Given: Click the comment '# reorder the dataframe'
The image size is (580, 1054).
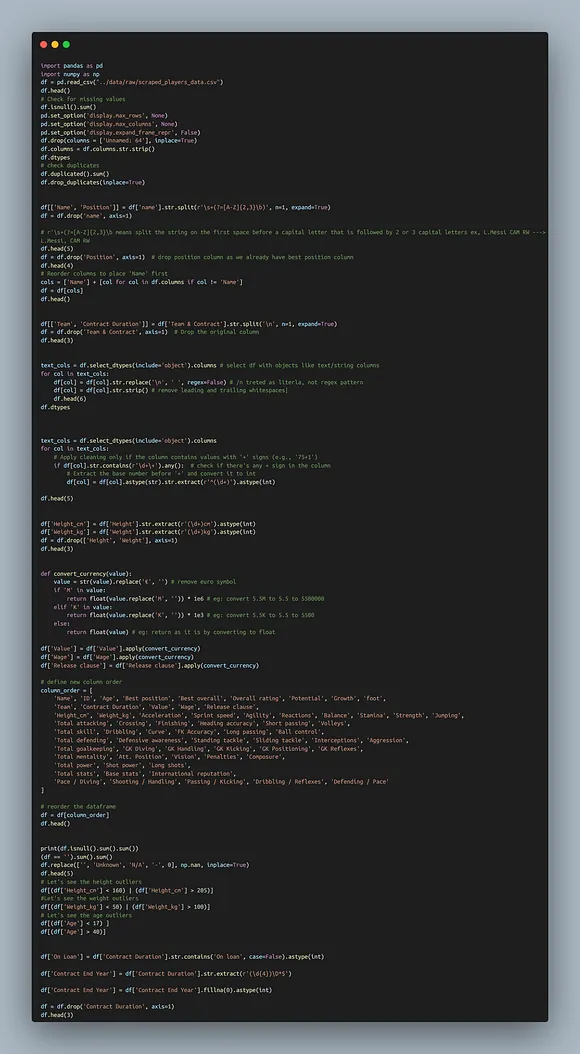Looking at the screenshot, I should tap(78, 806).
